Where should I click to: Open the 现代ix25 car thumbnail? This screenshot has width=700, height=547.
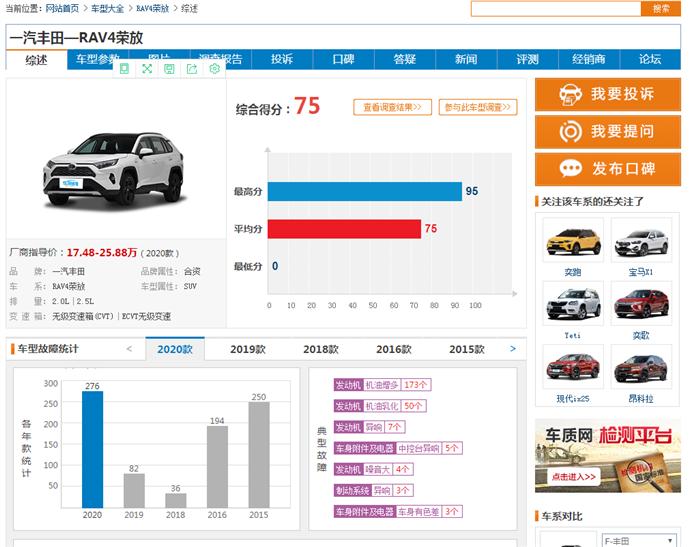(x=573, y=367)
